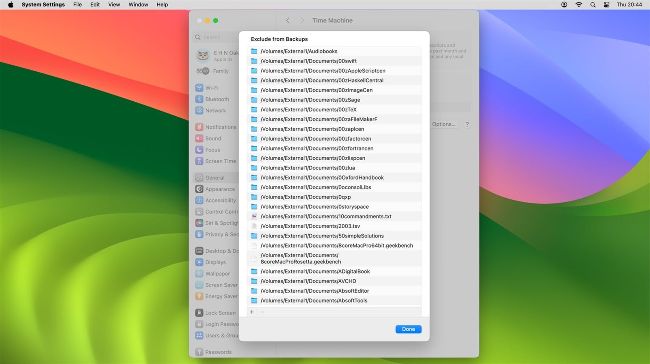Click the folder icon of the 0cpp entry
The height and width of the screenshot is (364, 650).
click(x=254, y=197)
